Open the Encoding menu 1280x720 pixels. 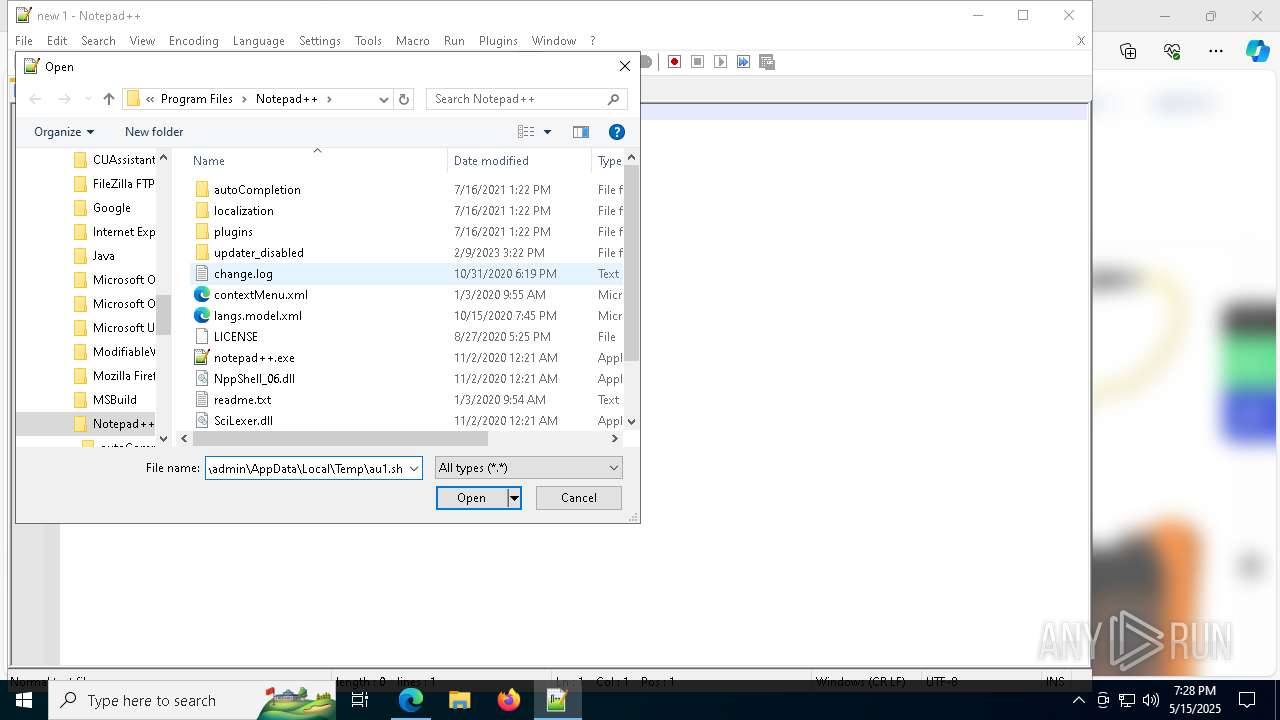(193, 41)
